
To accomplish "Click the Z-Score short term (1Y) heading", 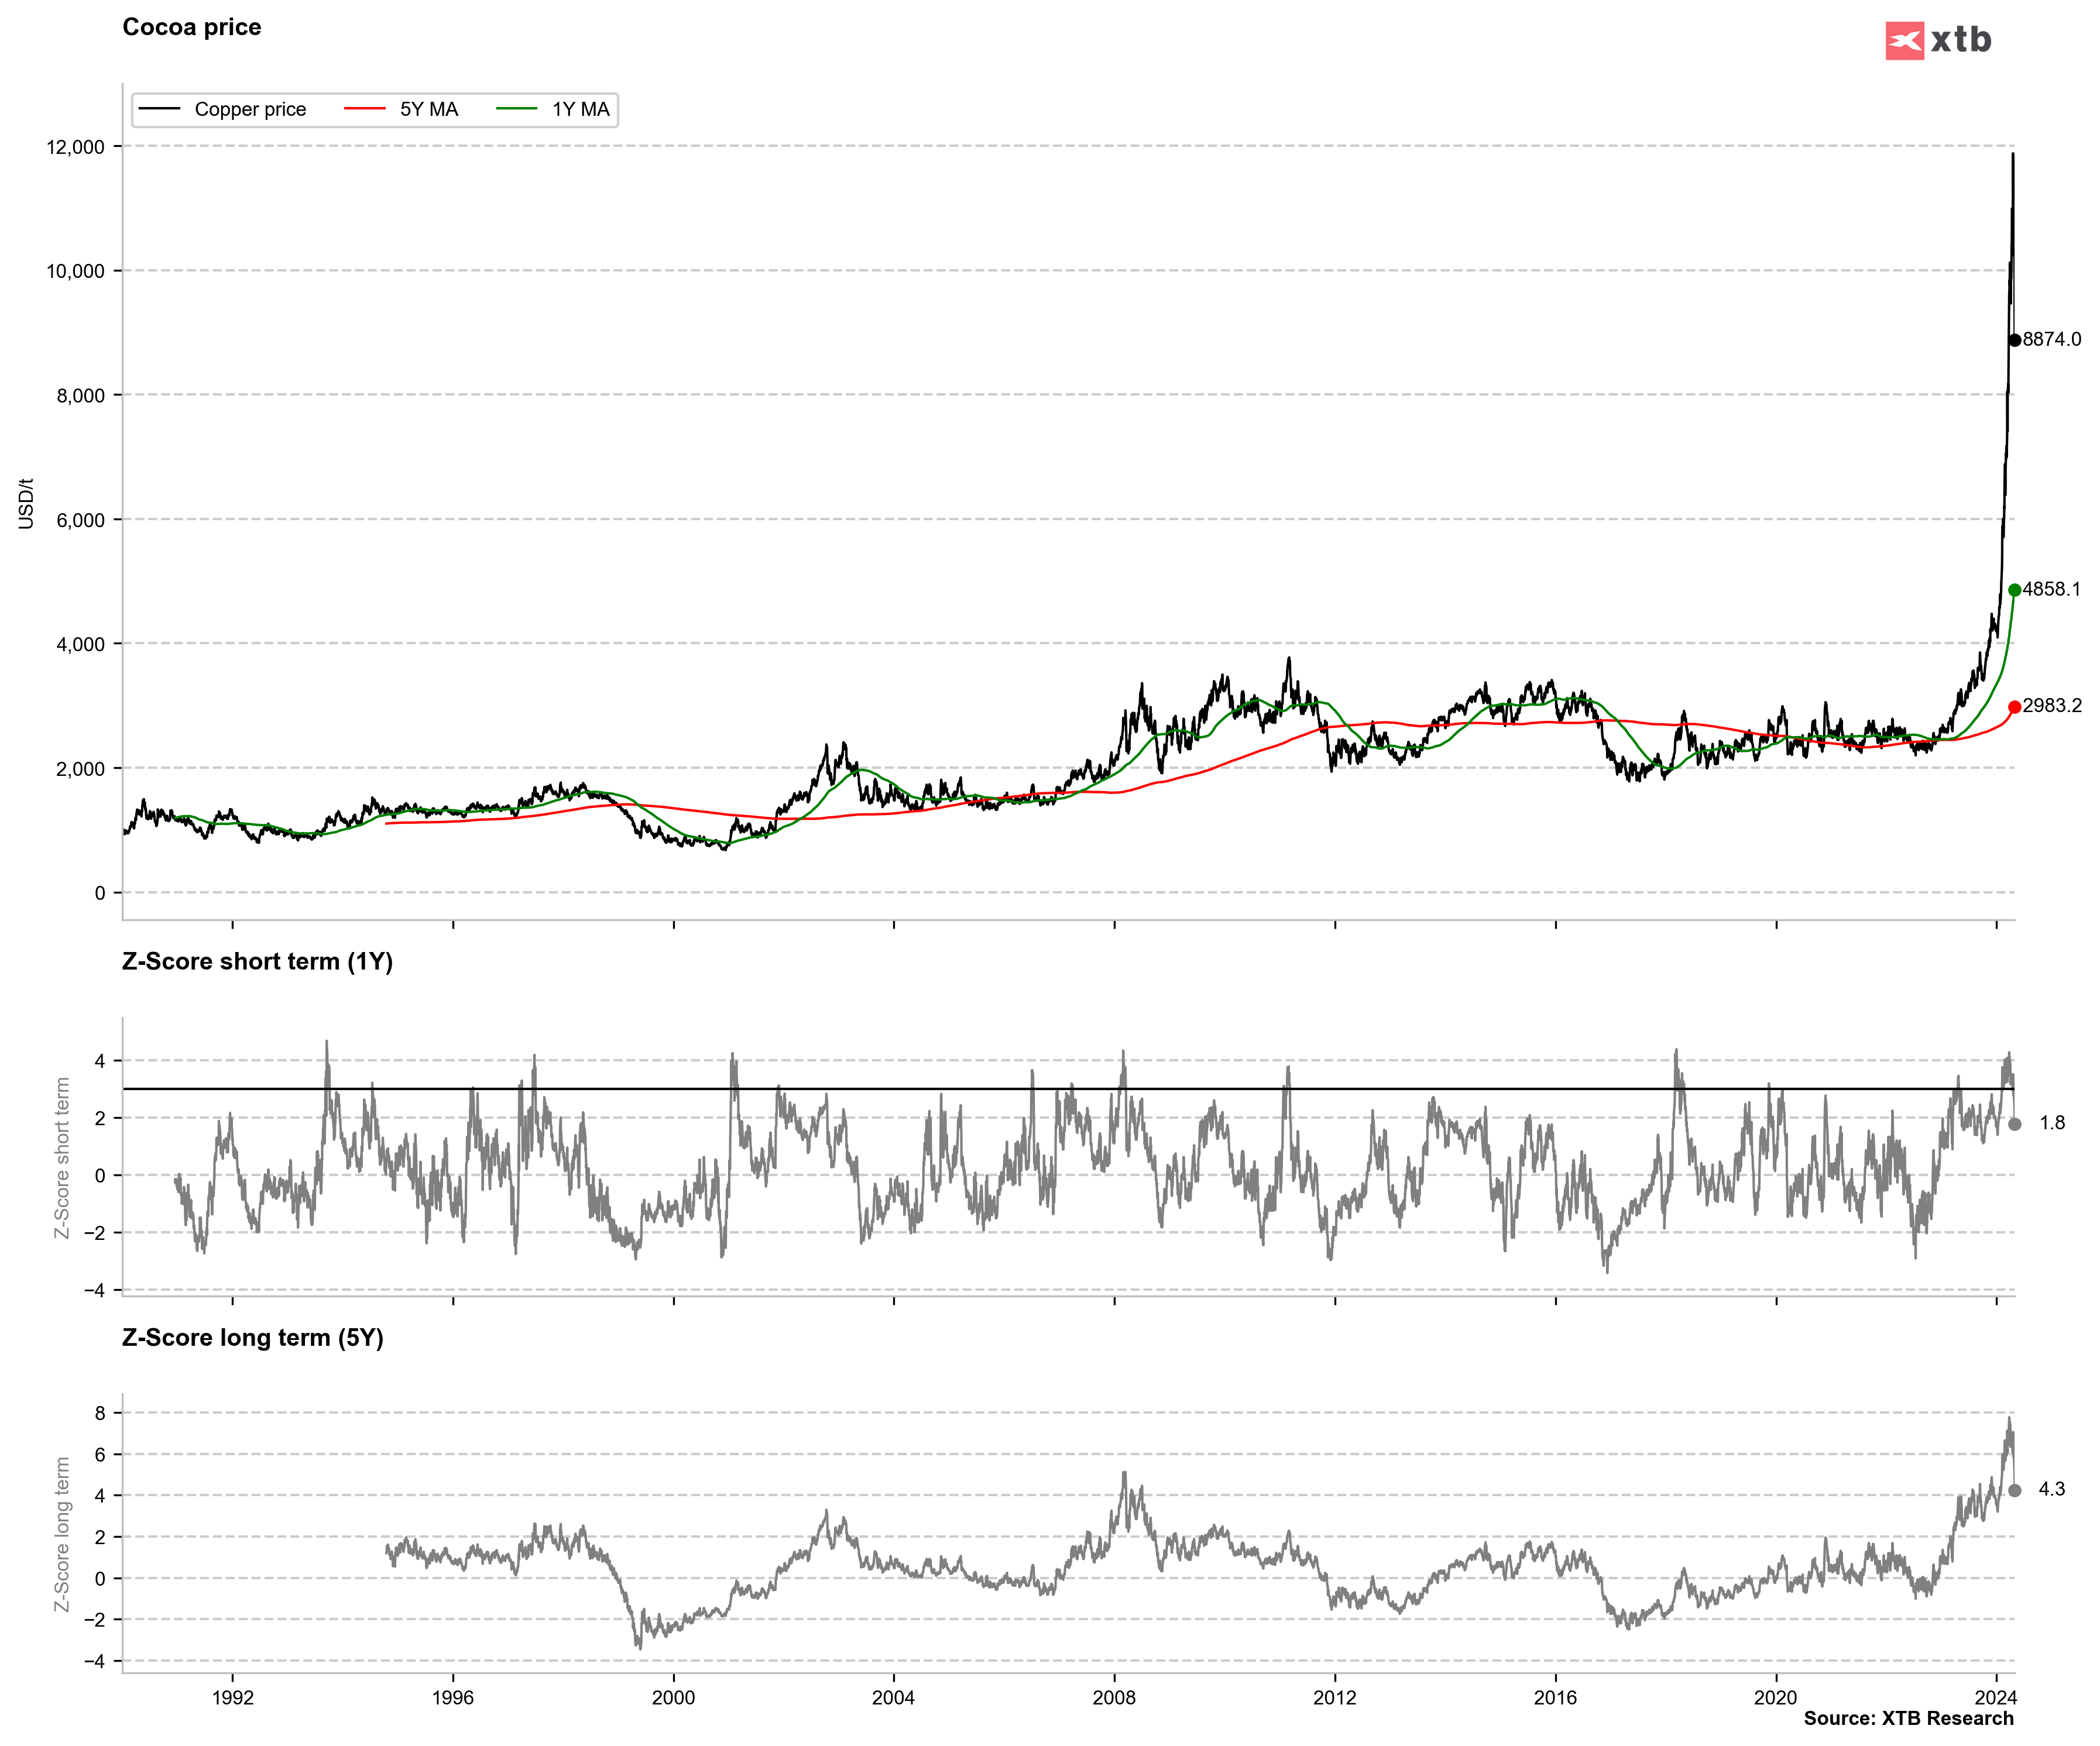I will pyautogui.click(x=257, y=961).
